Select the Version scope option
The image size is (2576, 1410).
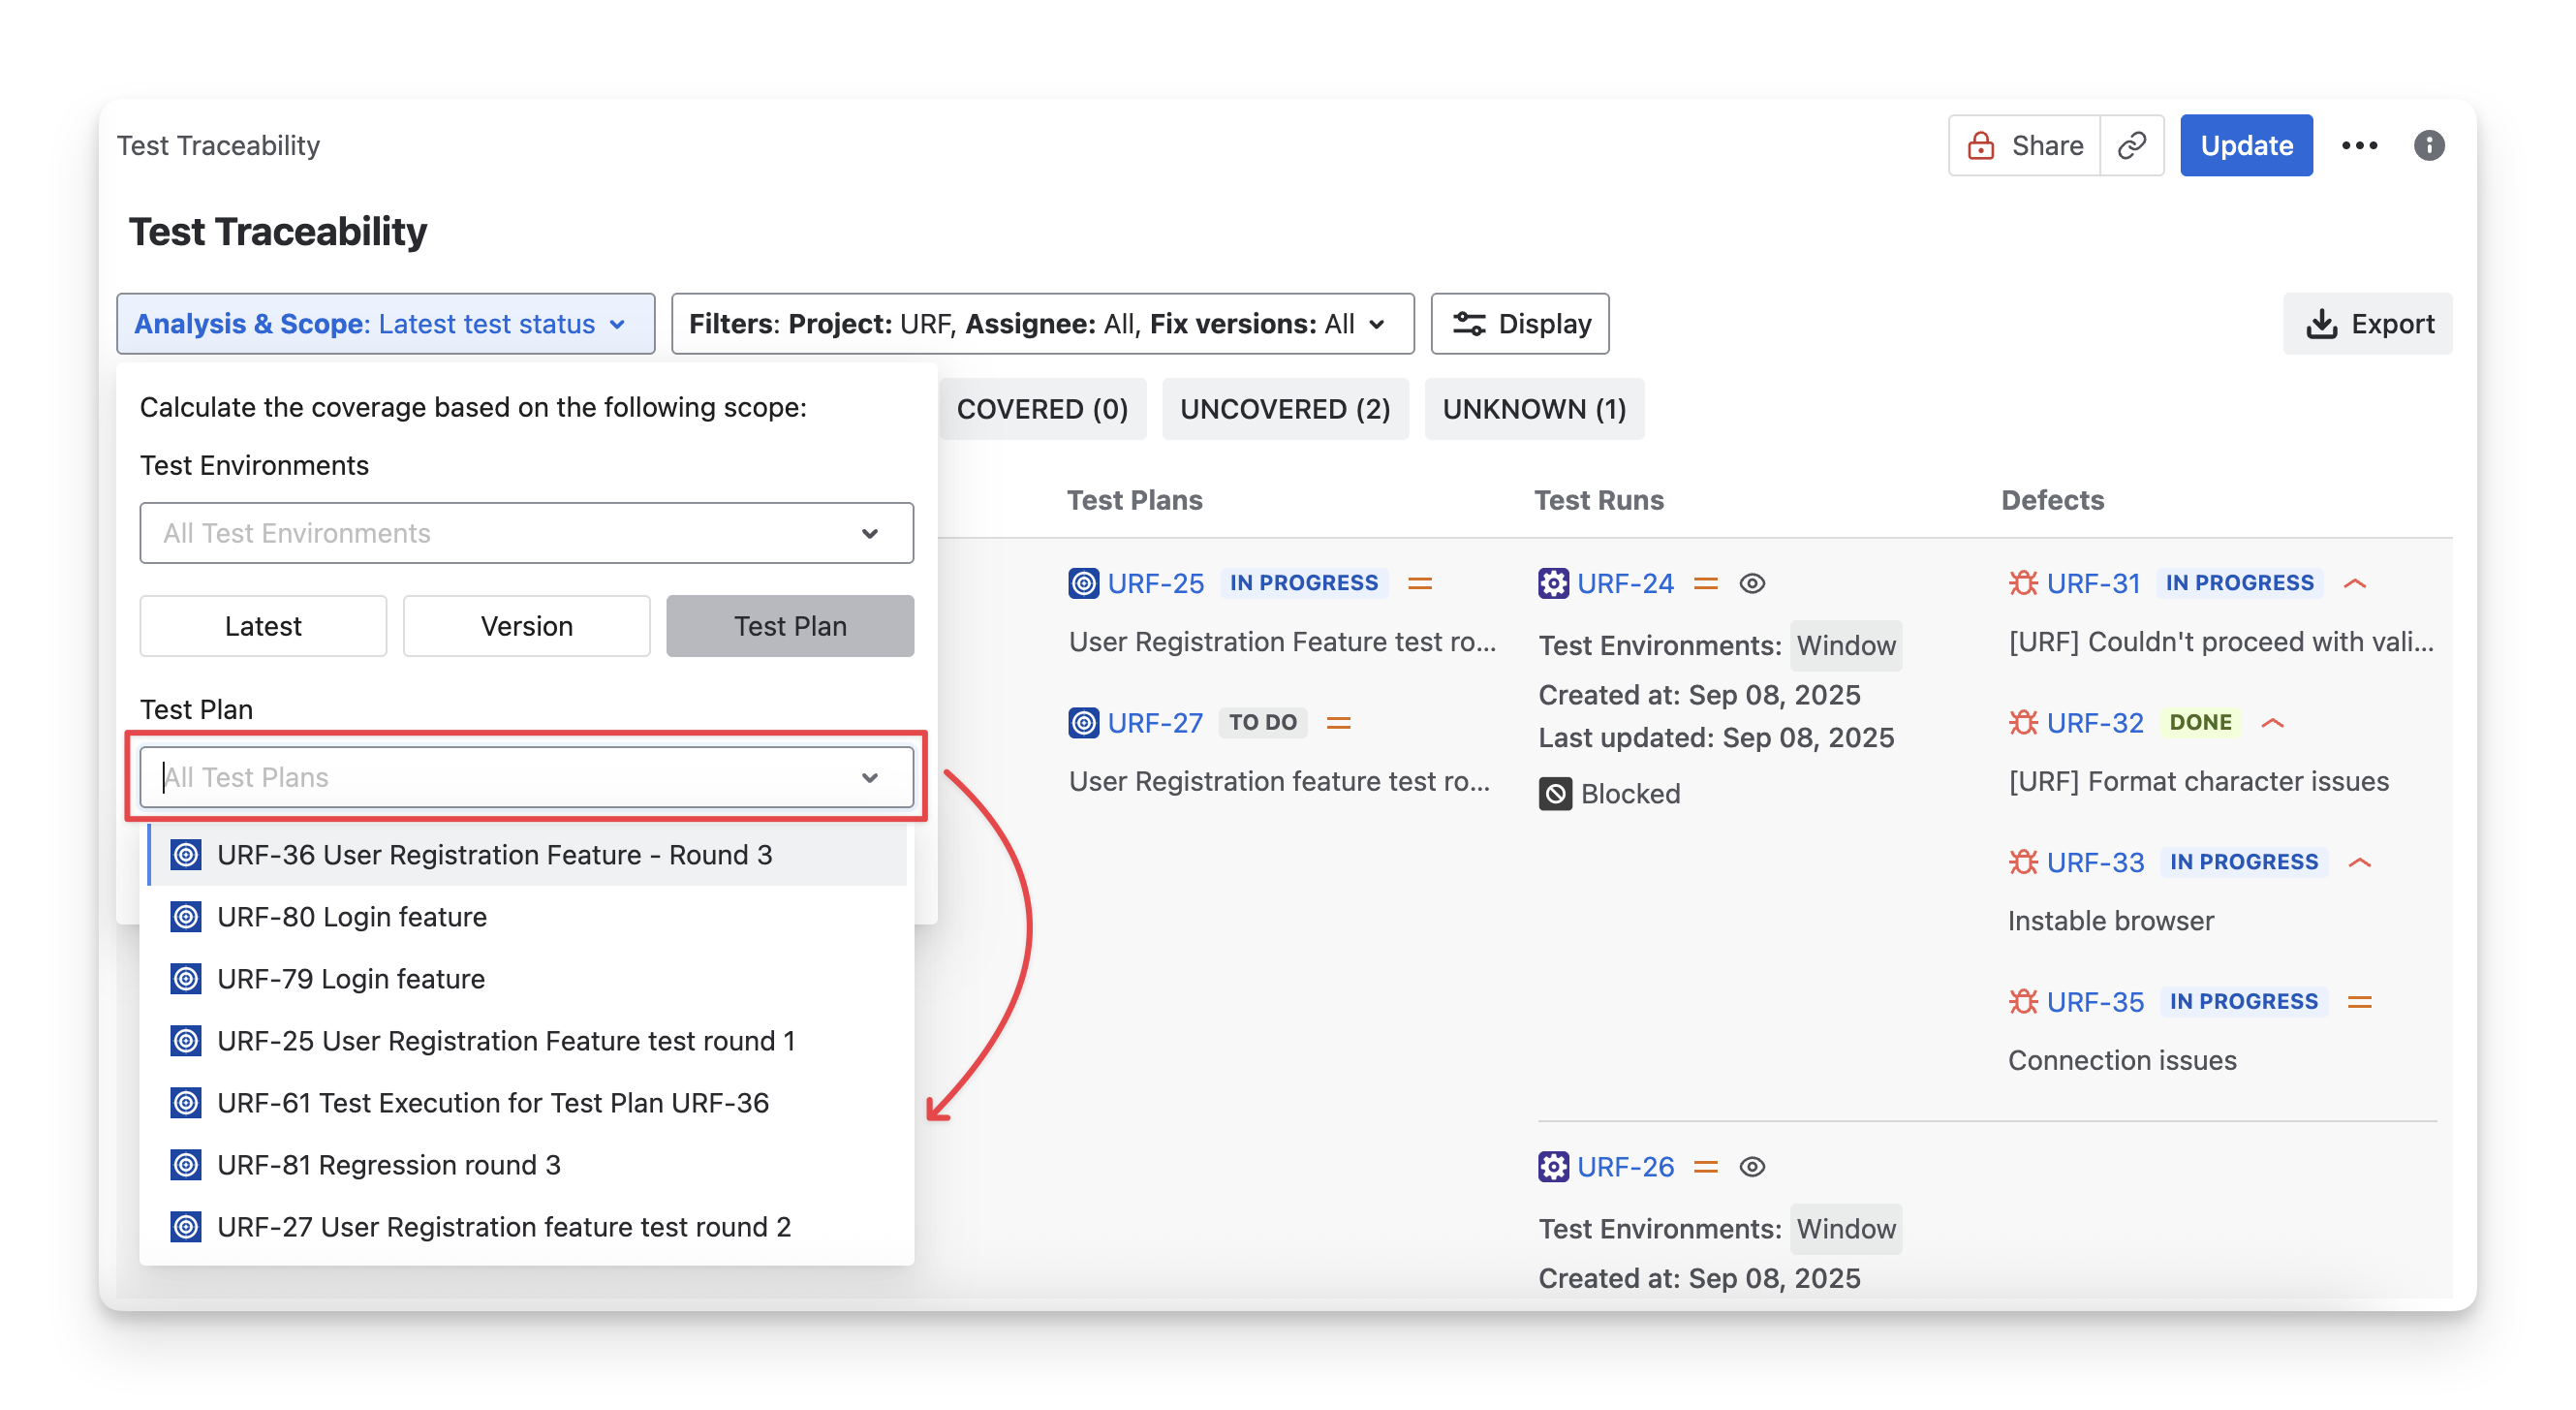526,626
